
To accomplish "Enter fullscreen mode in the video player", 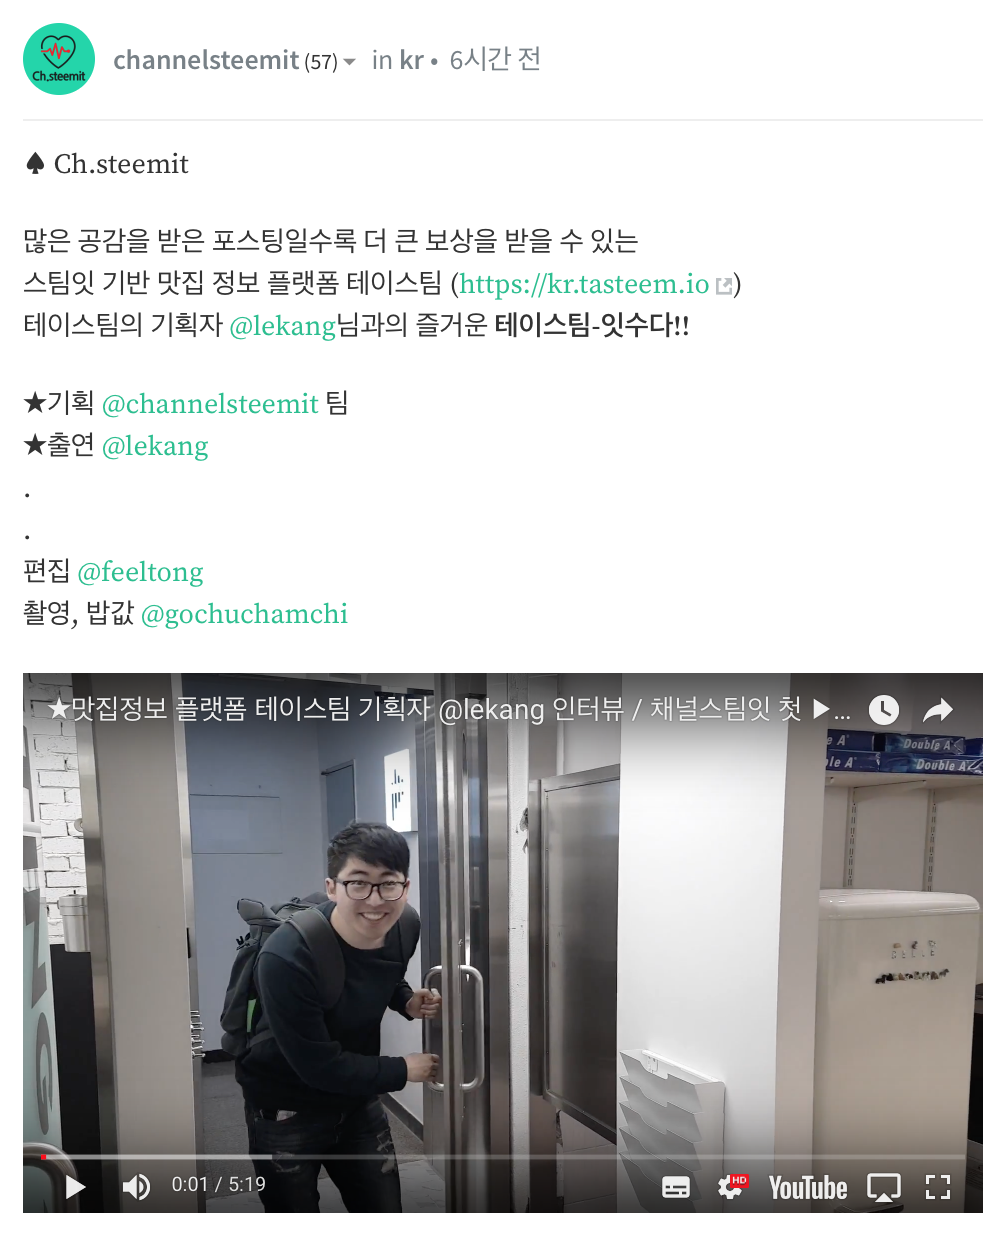I will pyautogui.click(x=938, y=1187).
